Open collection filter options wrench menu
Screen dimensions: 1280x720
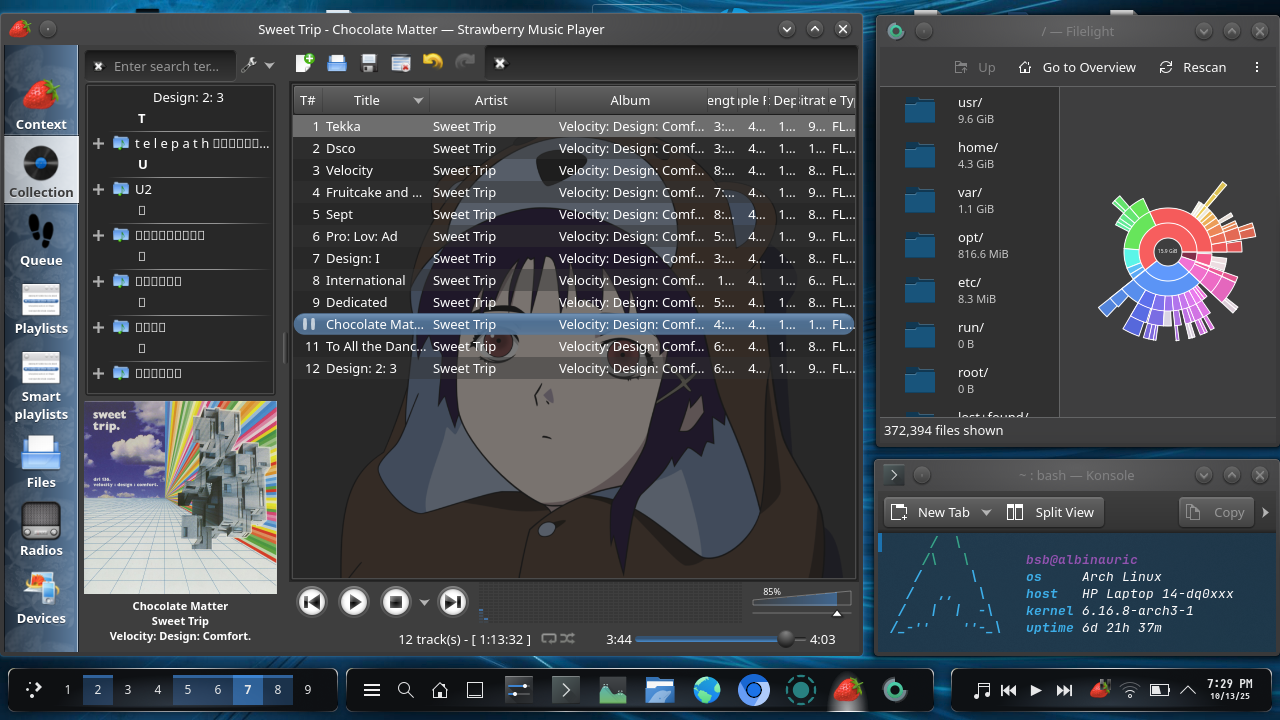(x=256, y=65)
